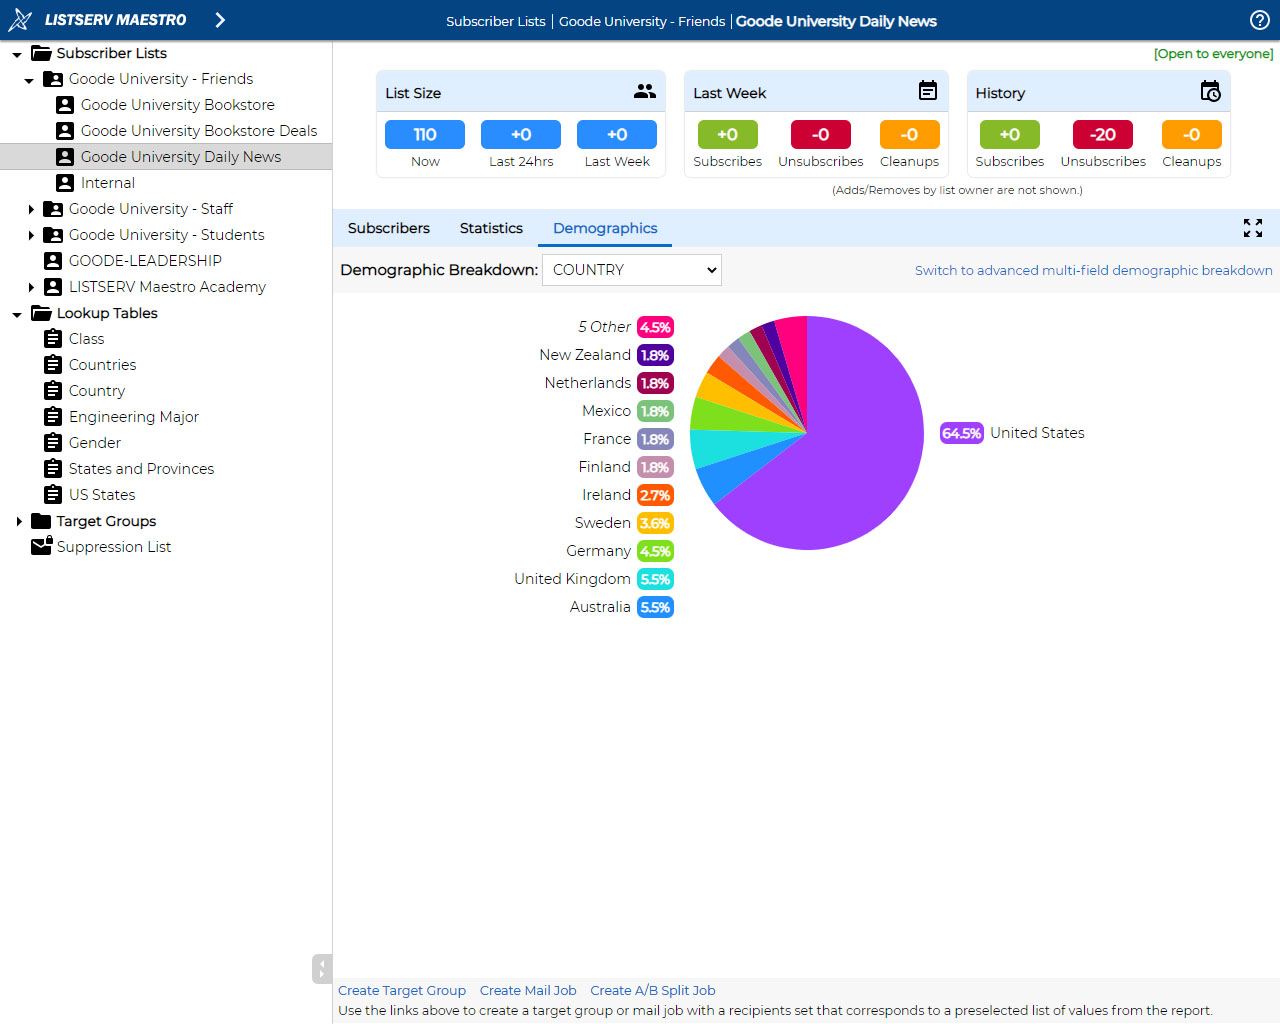The image size is (1280, 1024).
Task: Click the Lookup Tables folder icon
Action: (41, 313)
